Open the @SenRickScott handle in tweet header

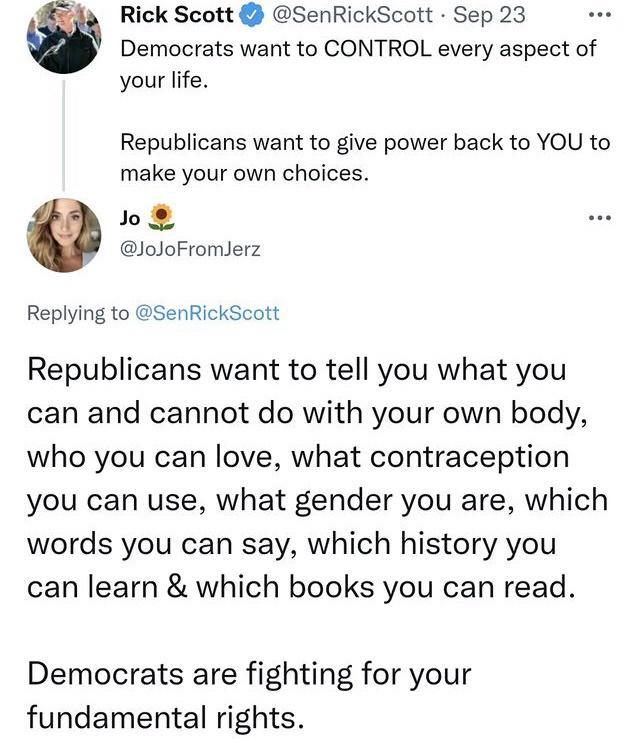(346, 15)
